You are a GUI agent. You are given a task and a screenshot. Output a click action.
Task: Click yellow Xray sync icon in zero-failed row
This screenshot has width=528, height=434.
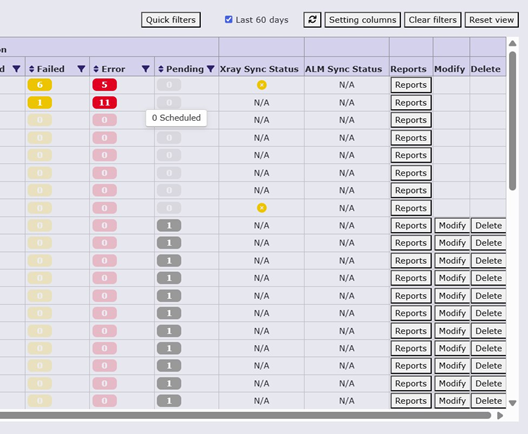click(x=262, y=208)
